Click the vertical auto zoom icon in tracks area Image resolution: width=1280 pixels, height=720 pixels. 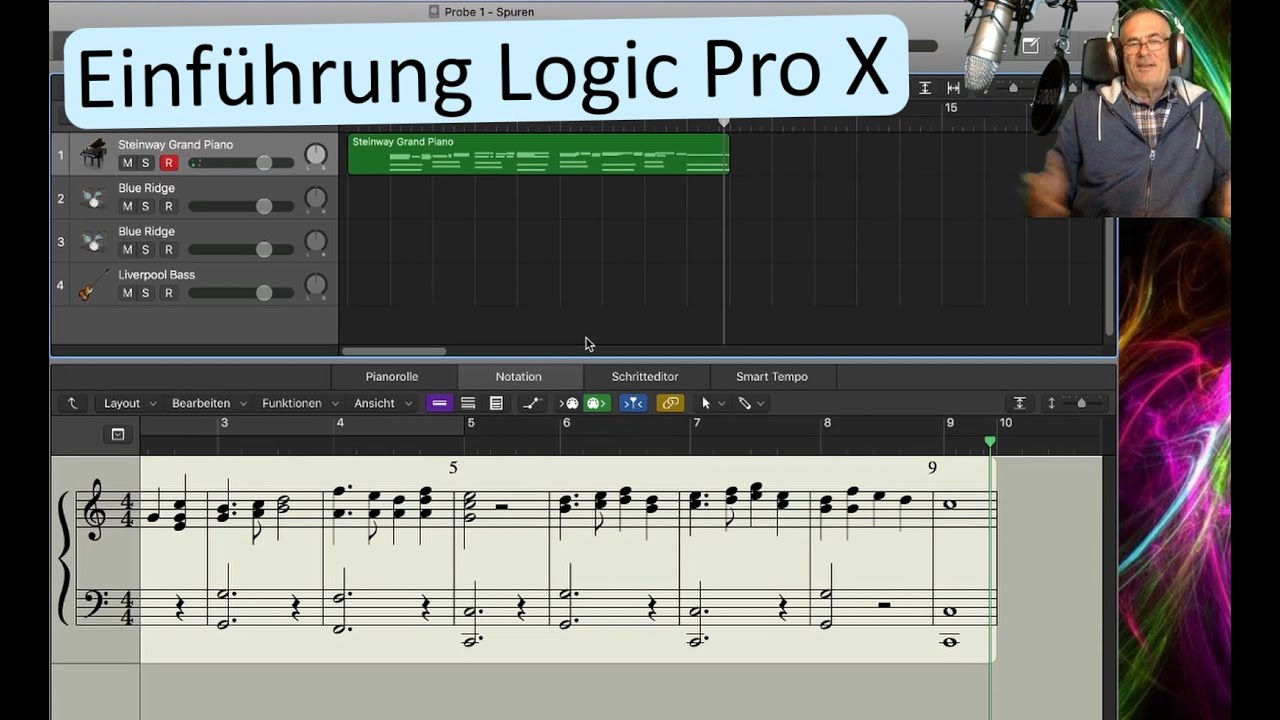925,88
